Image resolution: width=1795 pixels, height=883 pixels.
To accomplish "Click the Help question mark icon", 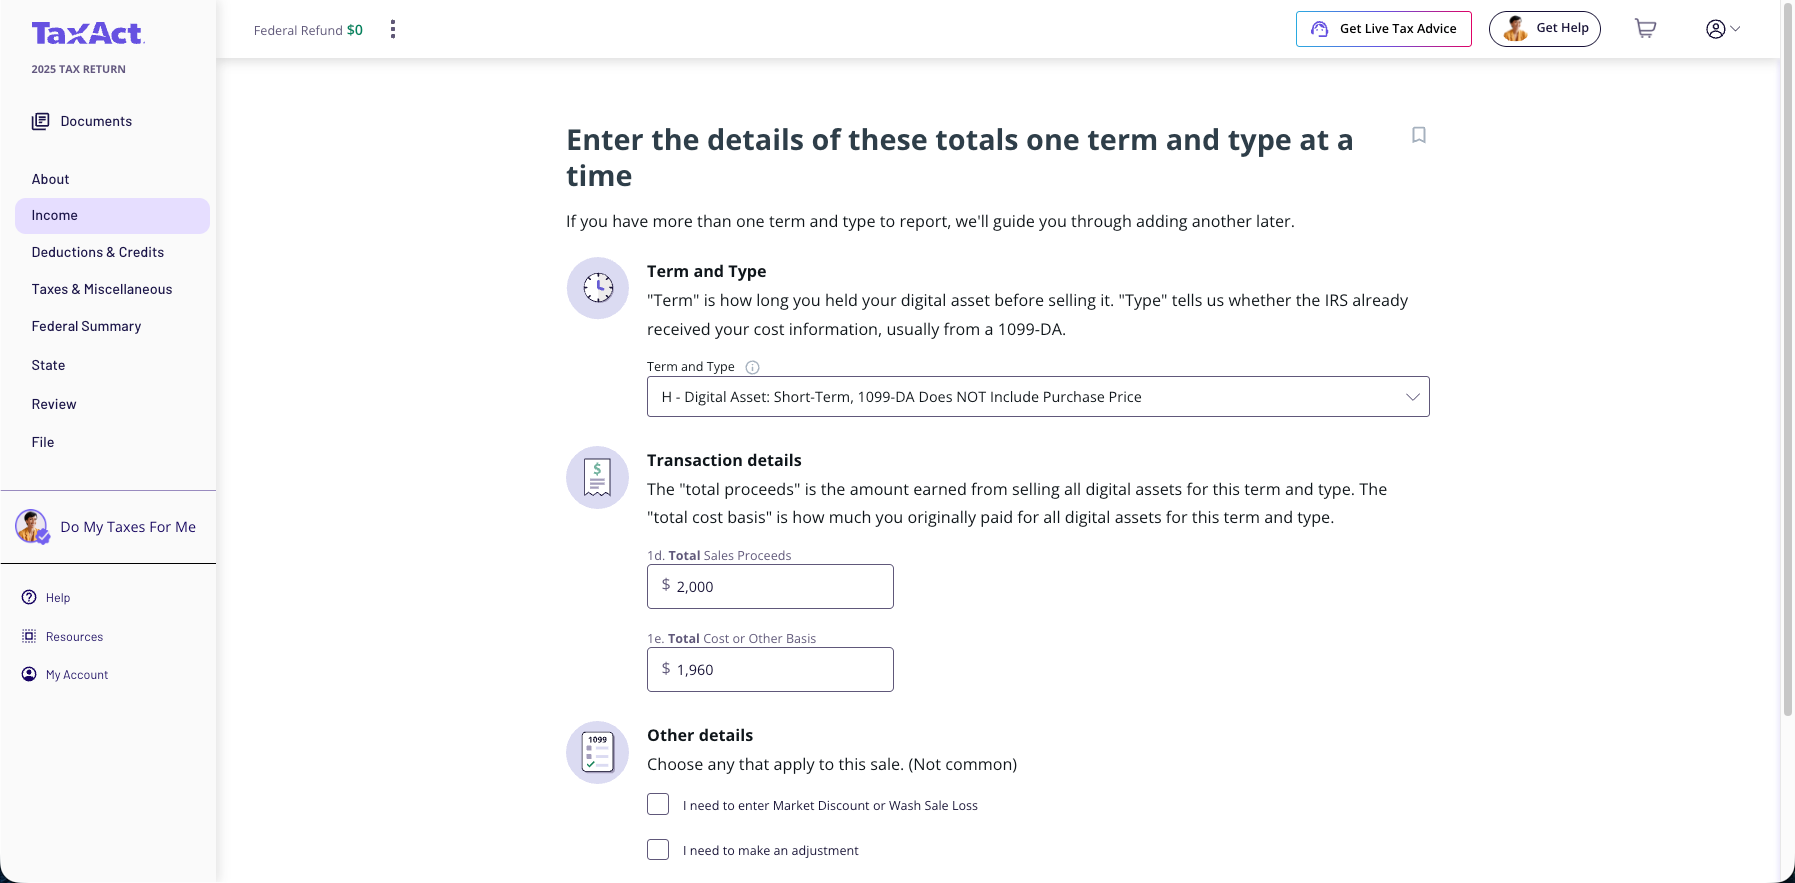I will pyautogui.click(x=29, y=597).
